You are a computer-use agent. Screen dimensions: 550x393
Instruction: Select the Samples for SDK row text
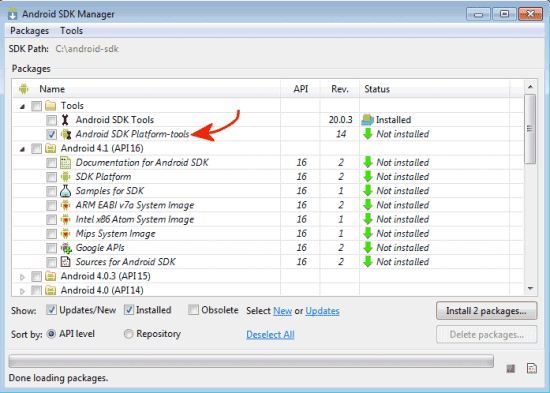(110, 191)
